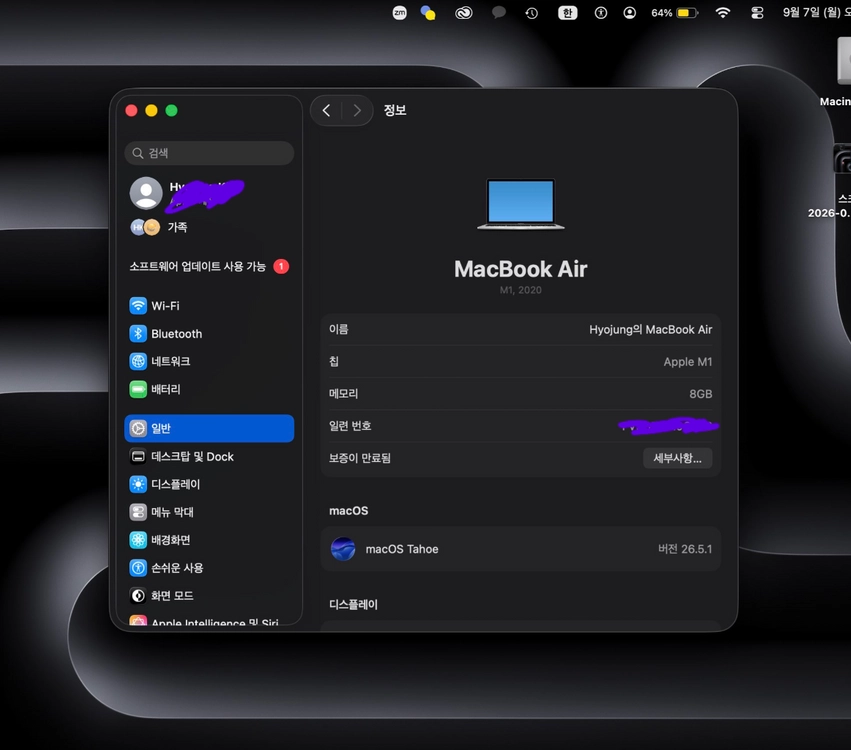Click the macOS Tahoe name text
Screen dimensions: 851x750
(x=402, y=549)
